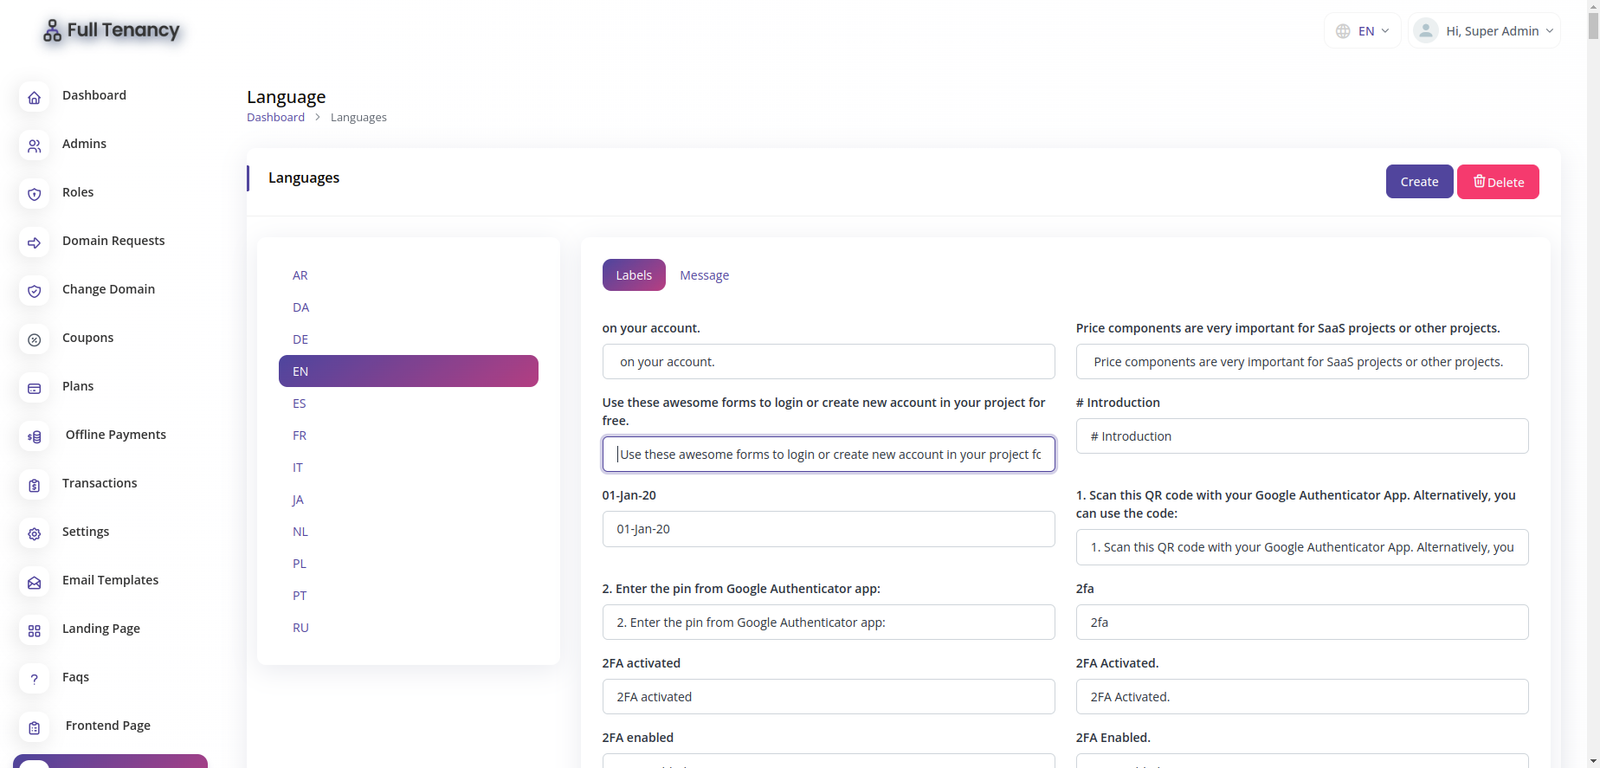Image resolution: width=1600 pixels, height=768 pixels.
Task: Select the FR language from the list
Action: [300, 435]
